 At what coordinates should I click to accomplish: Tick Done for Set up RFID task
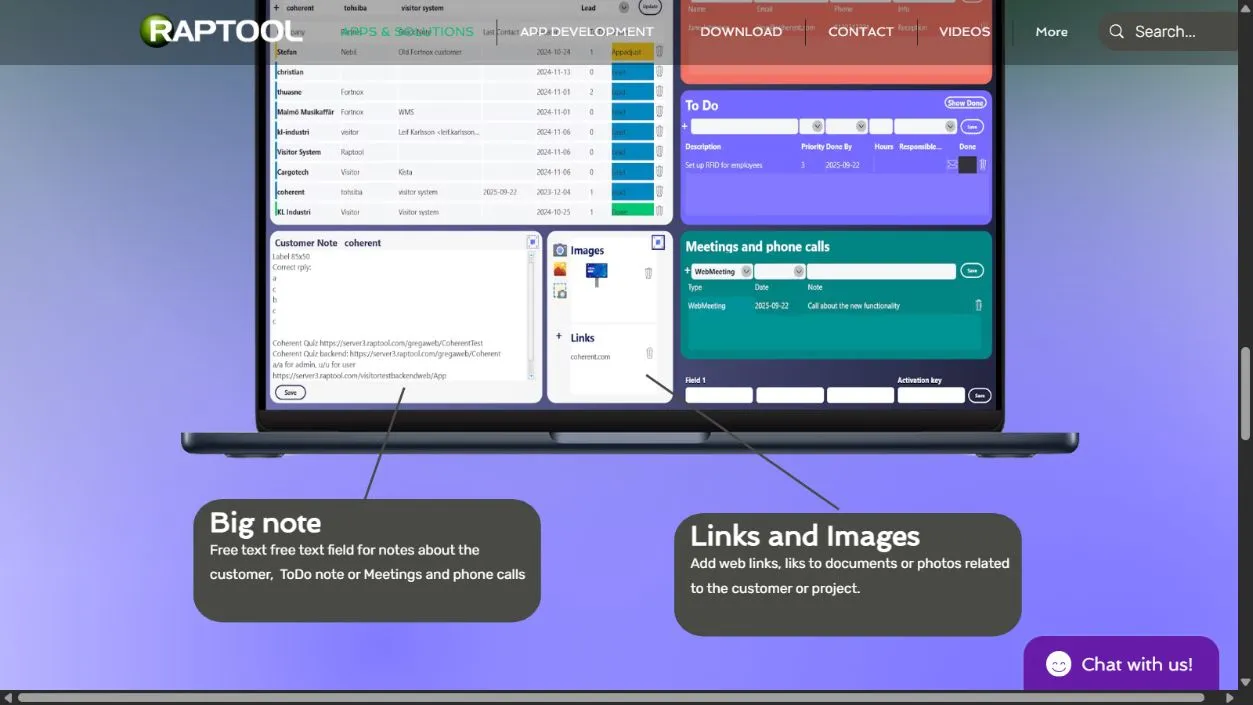coord(967,165)
